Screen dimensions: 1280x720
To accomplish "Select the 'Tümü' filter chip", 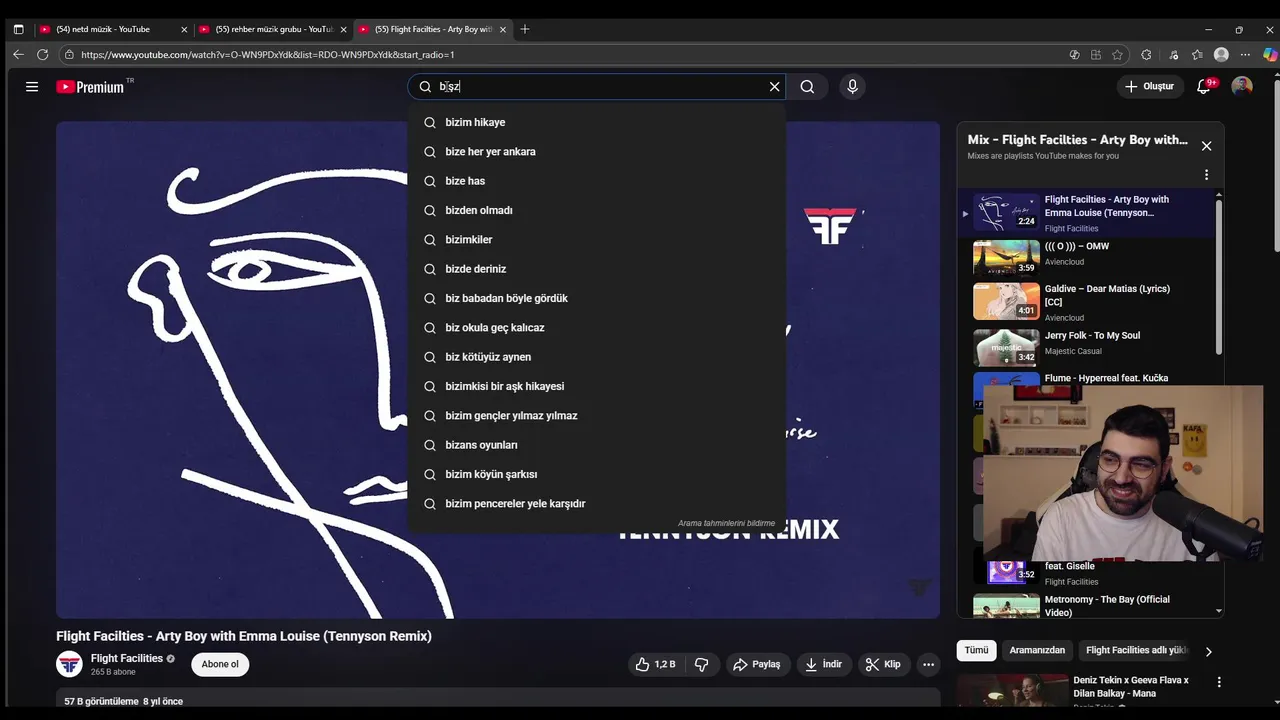I will point(976,650).
